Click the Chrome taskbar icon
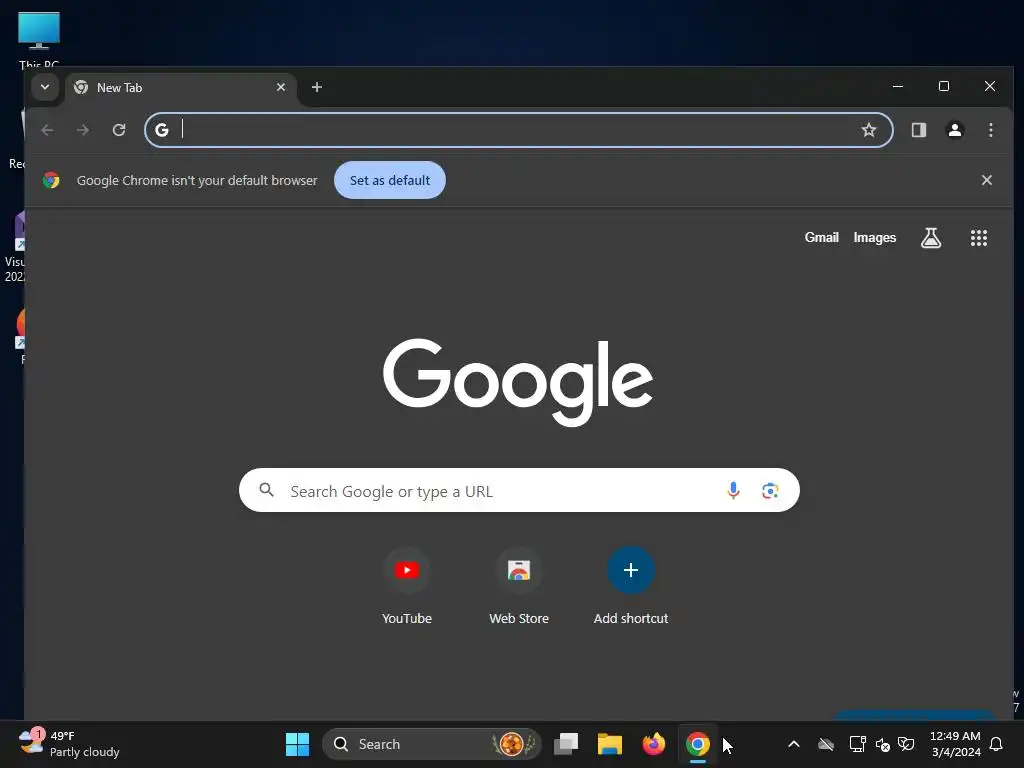 point(697,744)
